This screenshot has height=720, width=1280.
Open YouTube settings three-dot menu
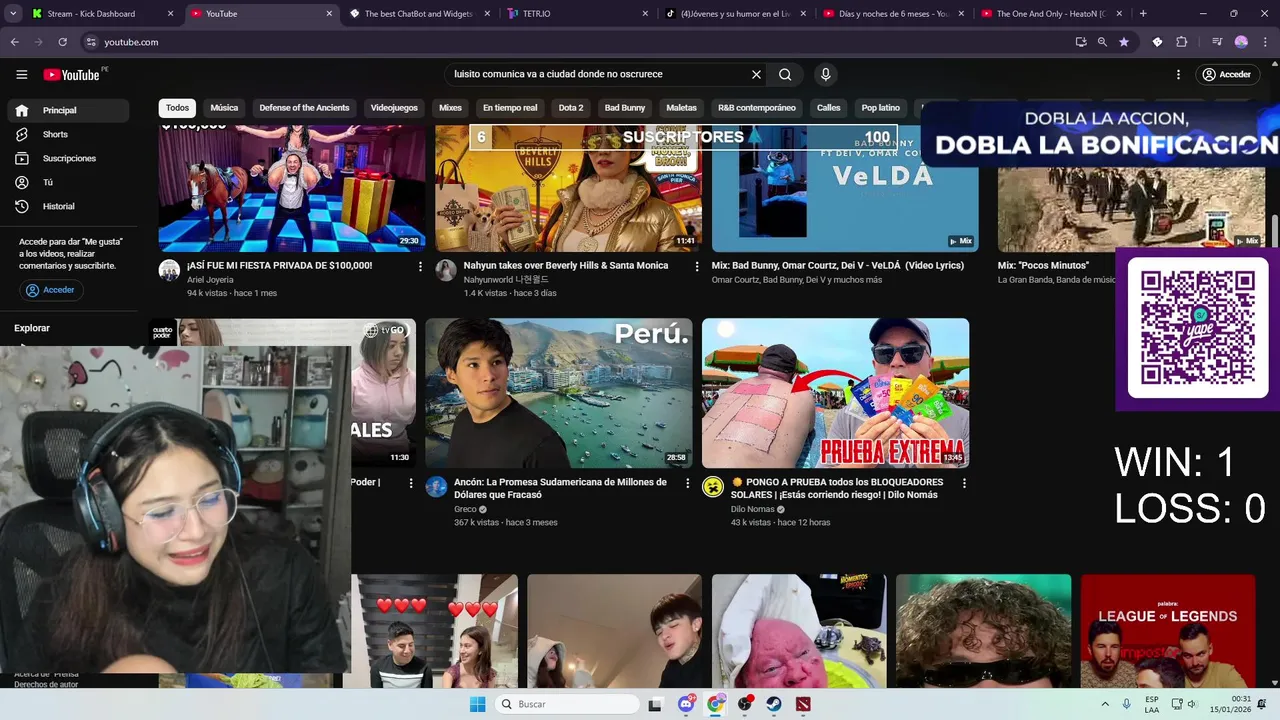pyautogui.click(x=1178, y=75)
